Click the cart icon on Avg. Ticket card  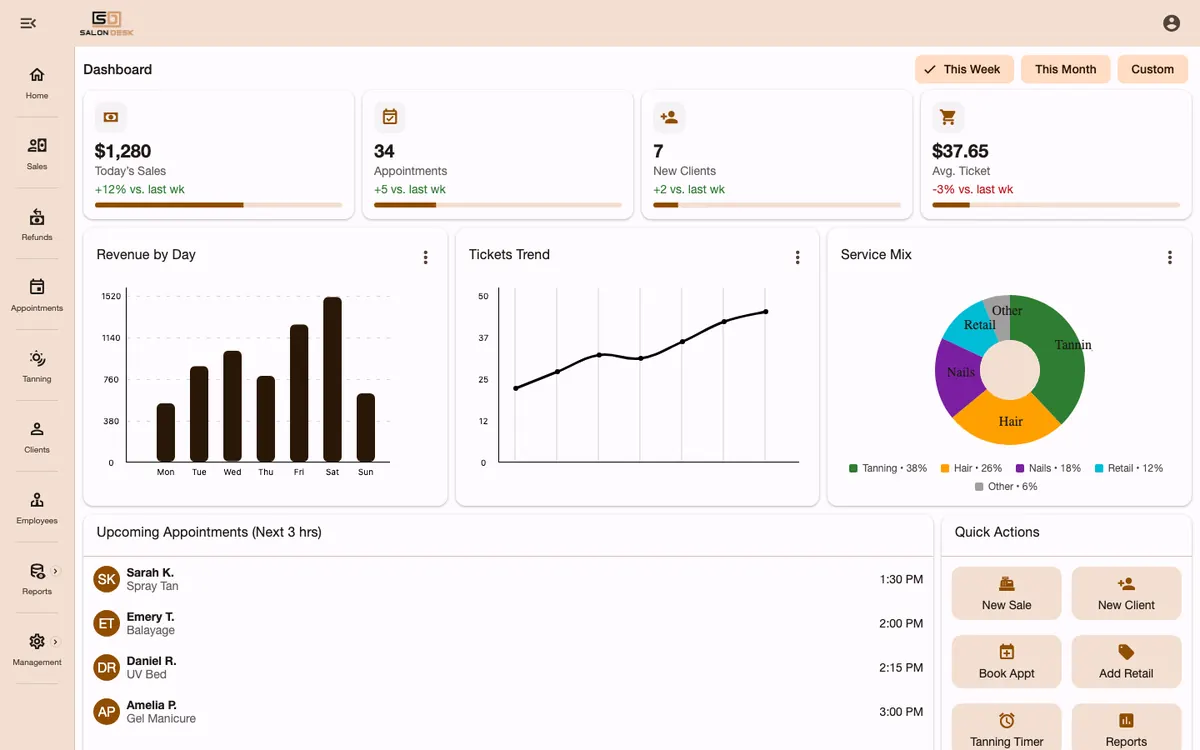coord(948,117)
